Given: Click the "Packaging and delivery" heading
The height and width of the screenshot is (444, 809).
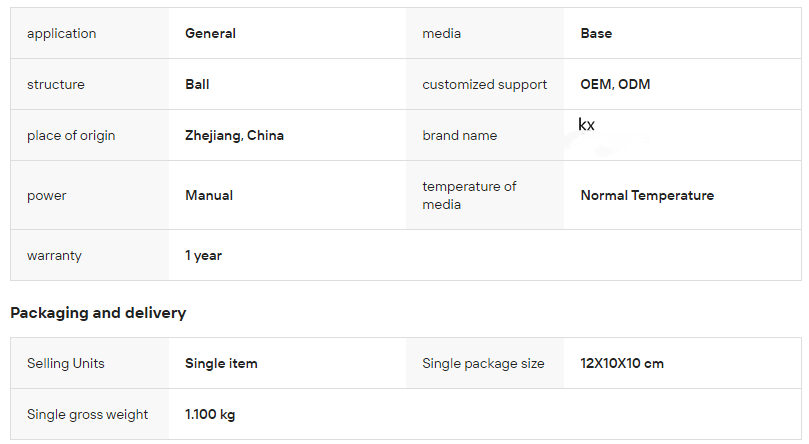Looking at the screenshot, I should 98,313.
